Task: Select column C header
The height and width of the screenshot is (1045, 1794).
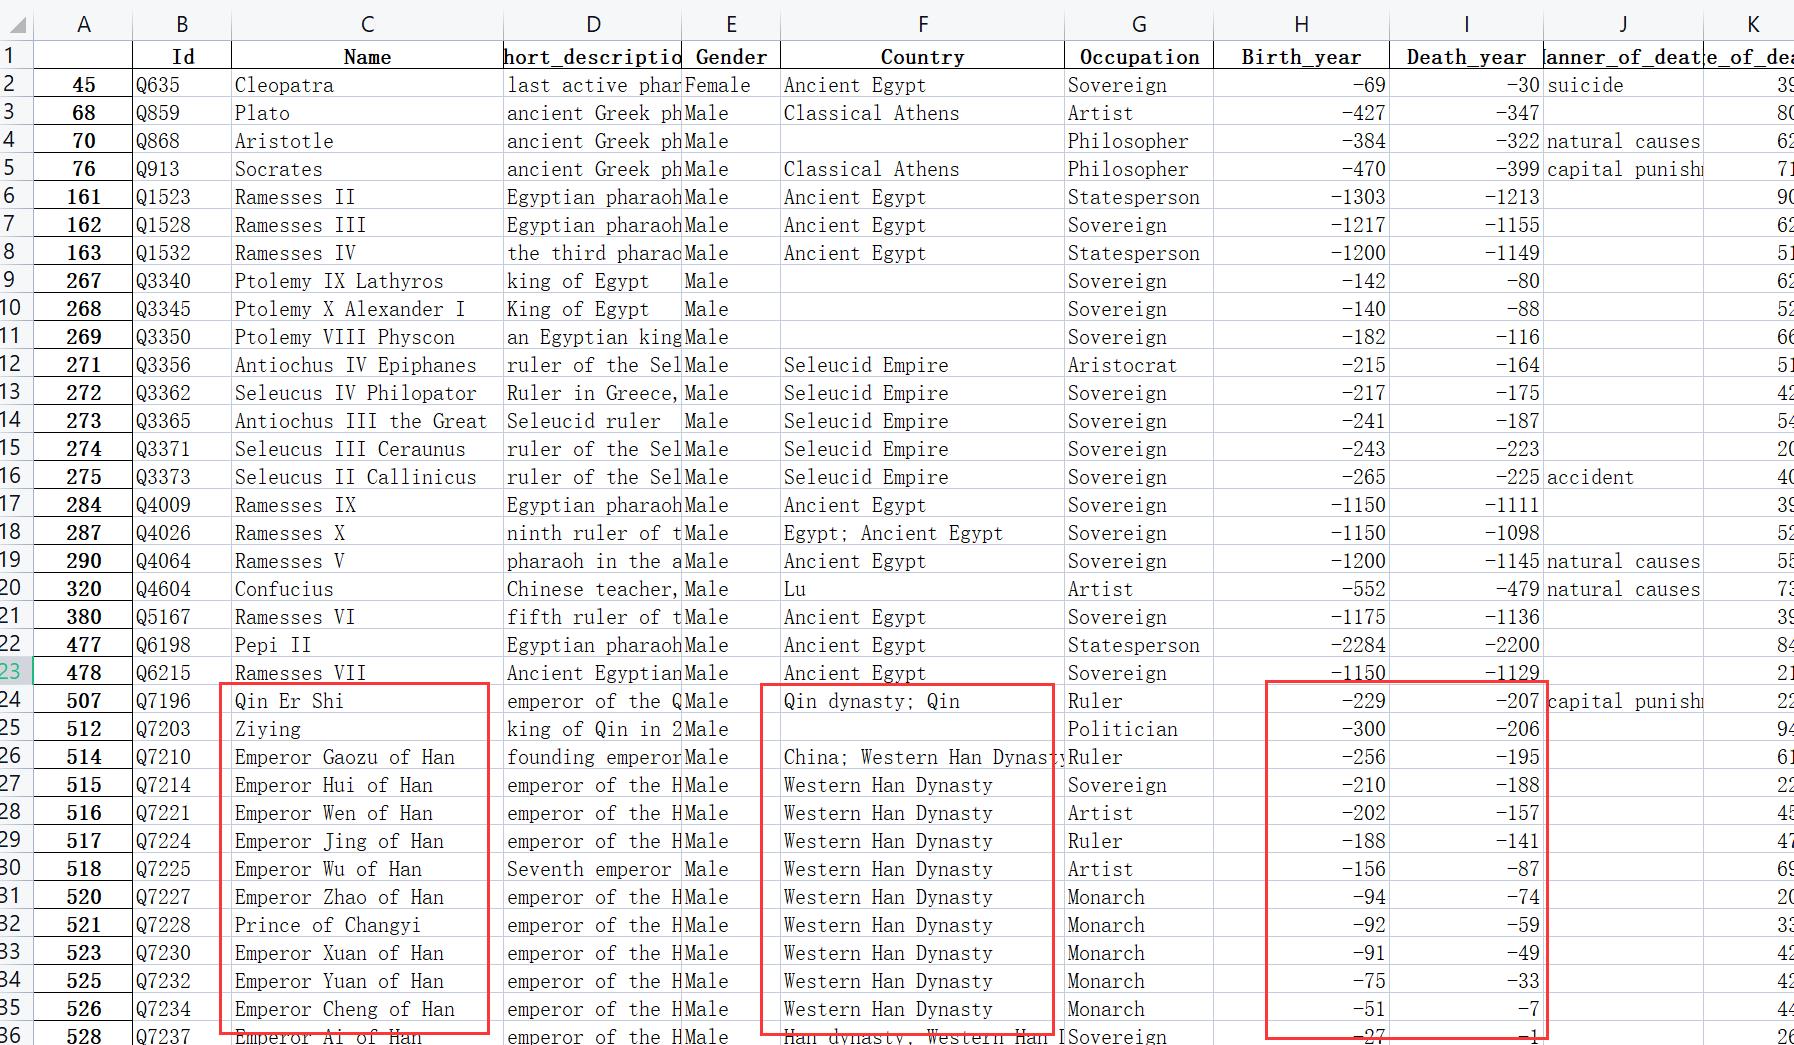Action: 367,24
